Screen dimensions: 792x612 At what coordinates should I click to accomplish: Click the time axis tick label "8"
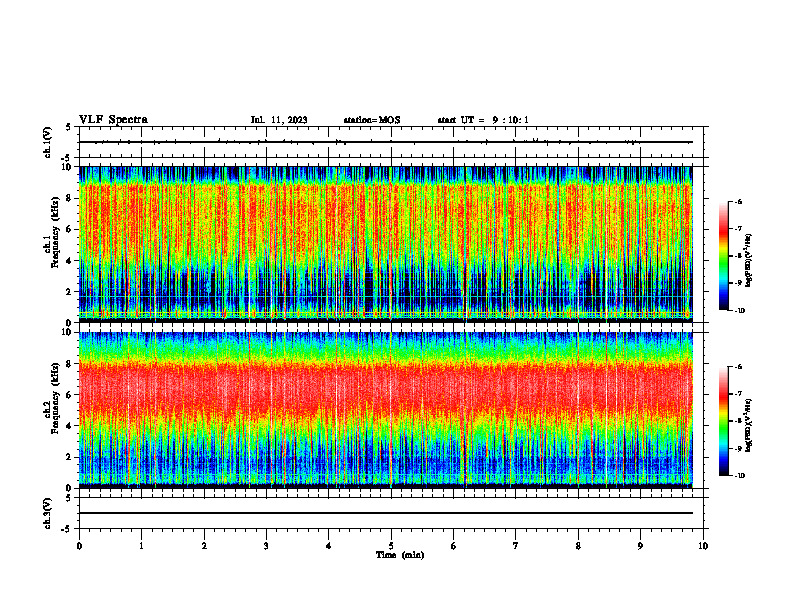pos(578,546)
